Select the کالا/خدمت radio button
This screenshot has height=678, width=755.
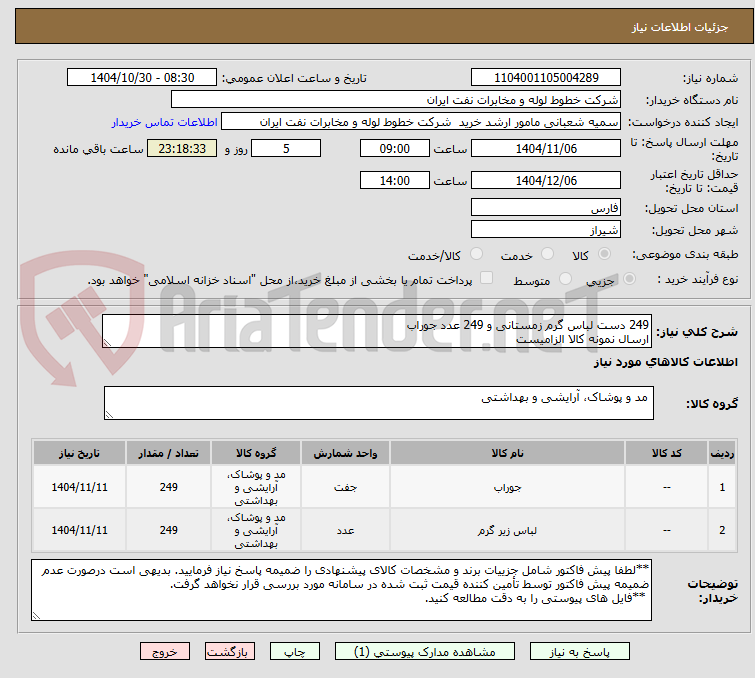tap(476, 254)
